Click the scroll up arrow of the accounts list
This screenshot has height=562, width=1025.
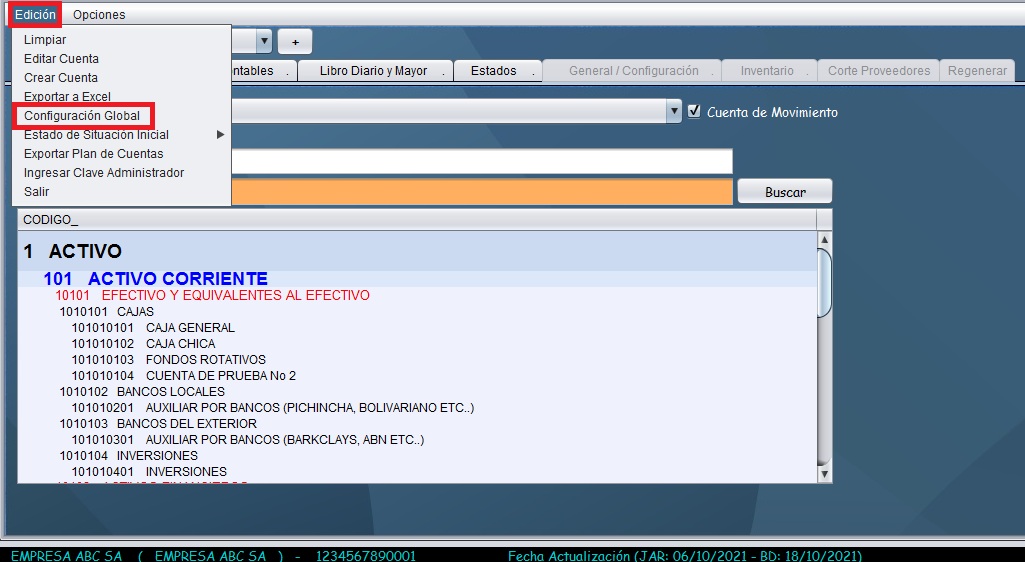[x=824, y=240]
